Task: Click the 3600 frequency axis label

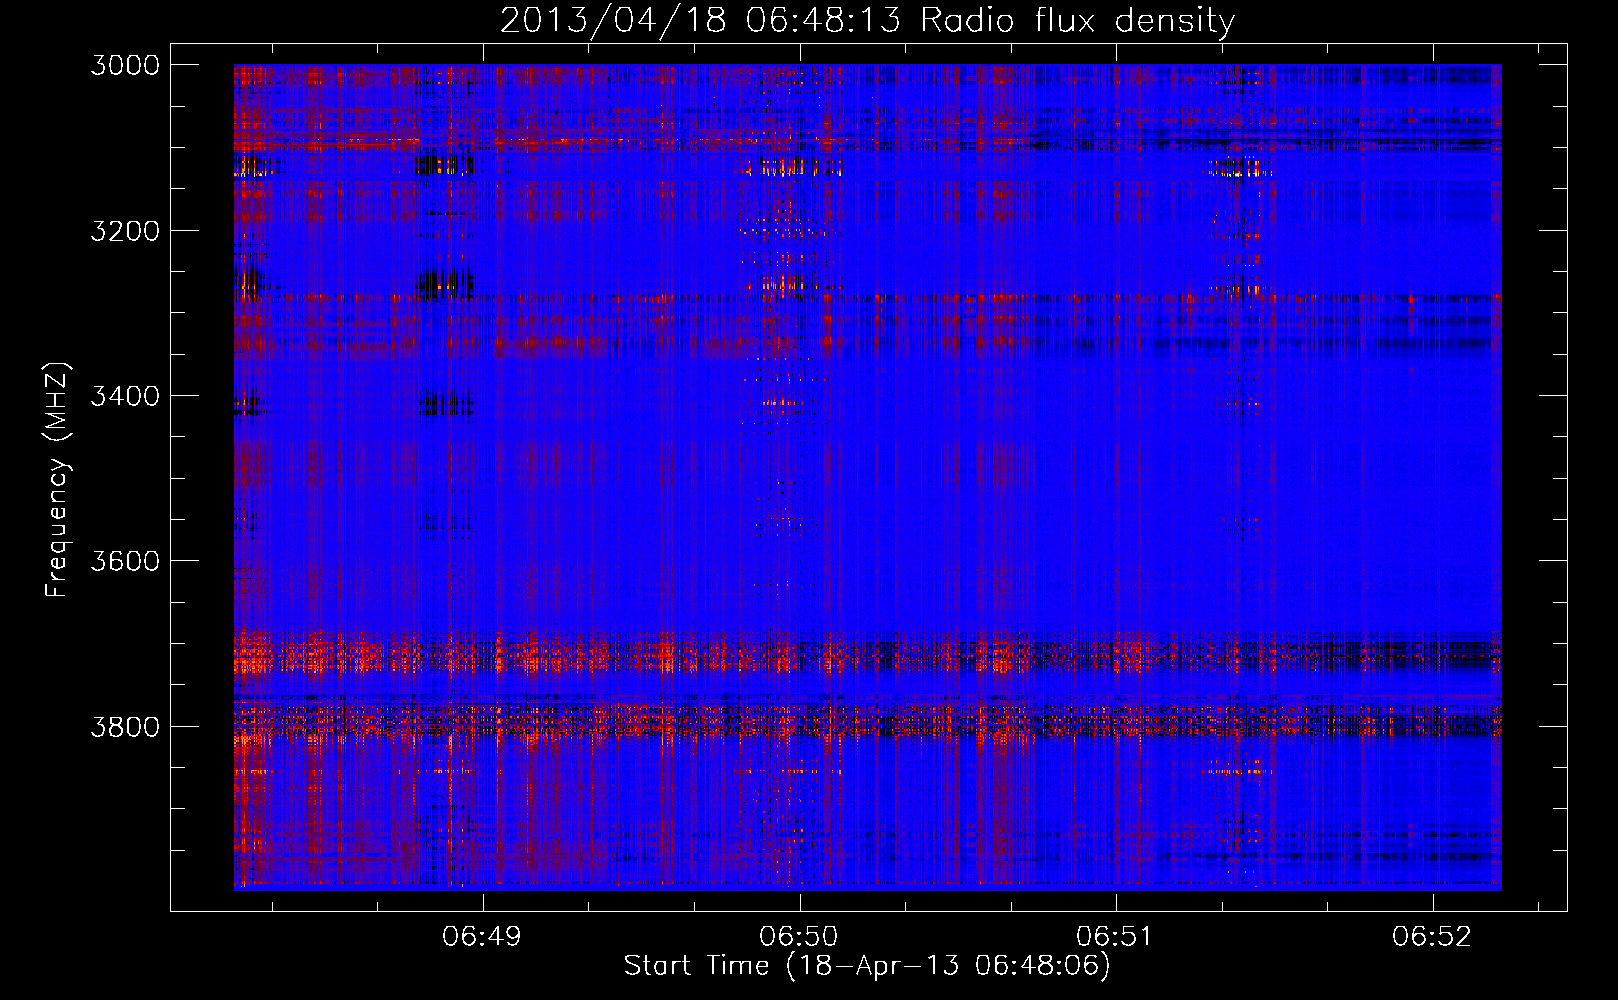Action: pos(125,561)
